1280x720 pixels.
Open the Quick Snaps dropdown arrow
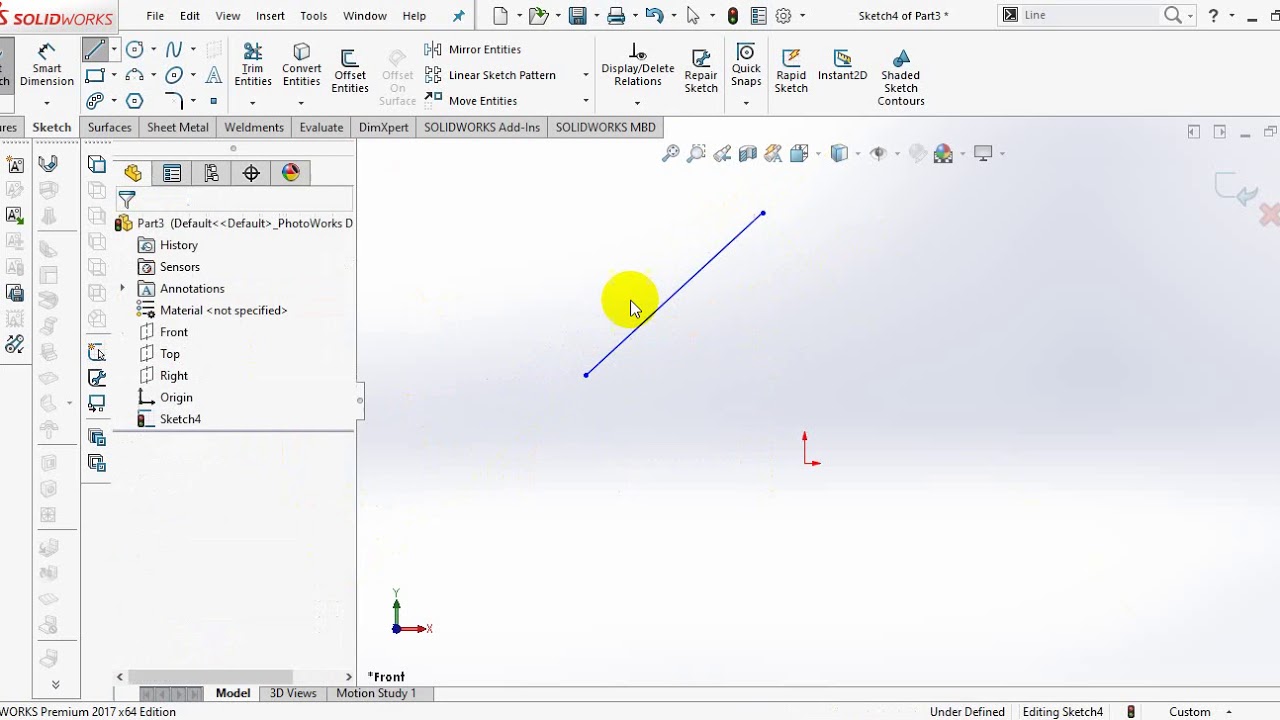[746, 102]
